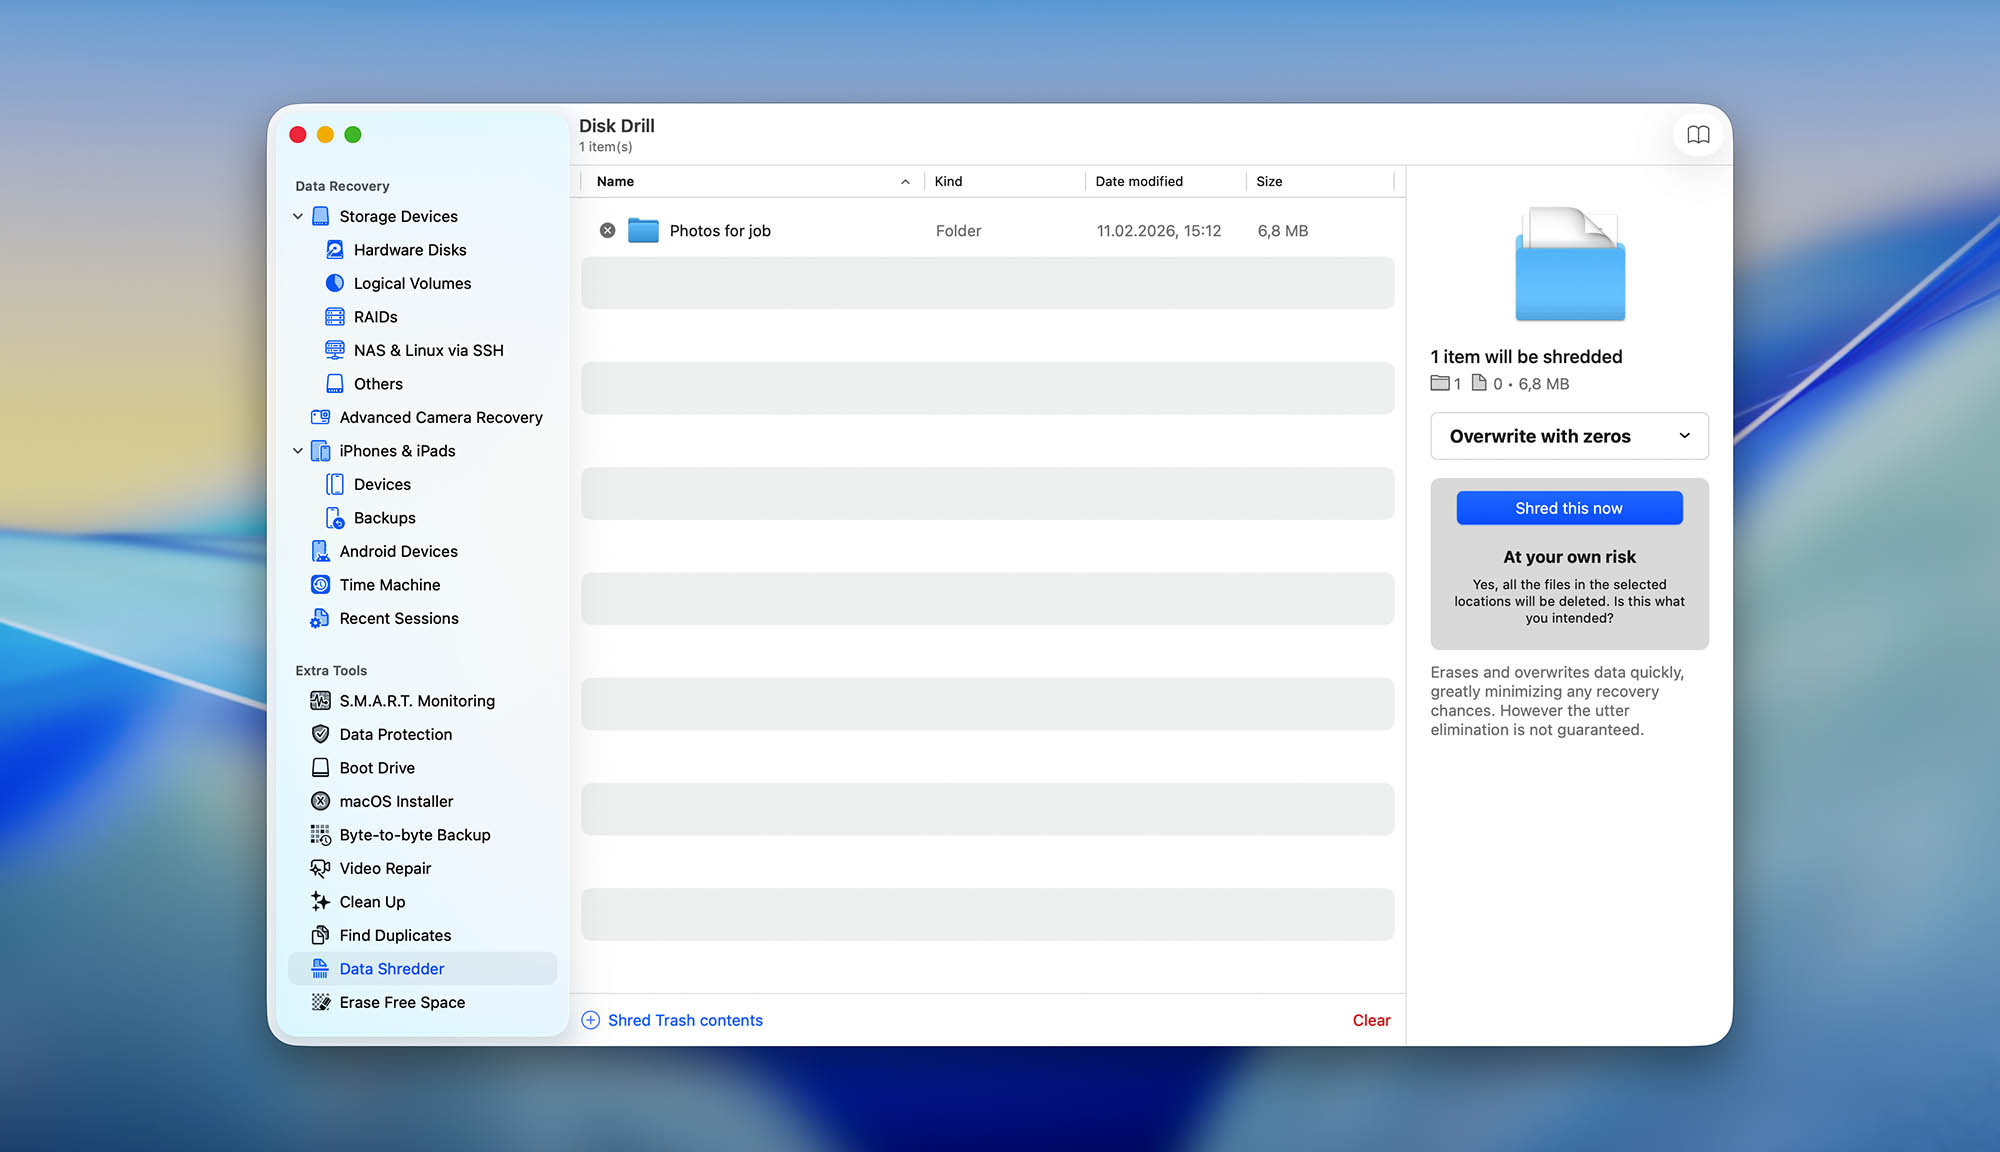
Task: Open Logical Volumes in the sidebar
Action: pyautogui.click(x=412, y=283)
